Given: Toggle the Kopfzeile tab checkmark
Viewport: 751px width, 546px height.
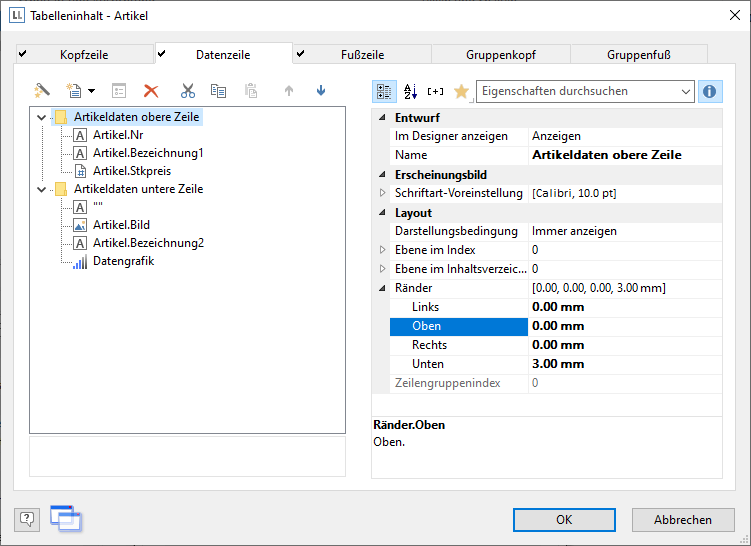Looking at the screenshot, I should coord(23,54).
